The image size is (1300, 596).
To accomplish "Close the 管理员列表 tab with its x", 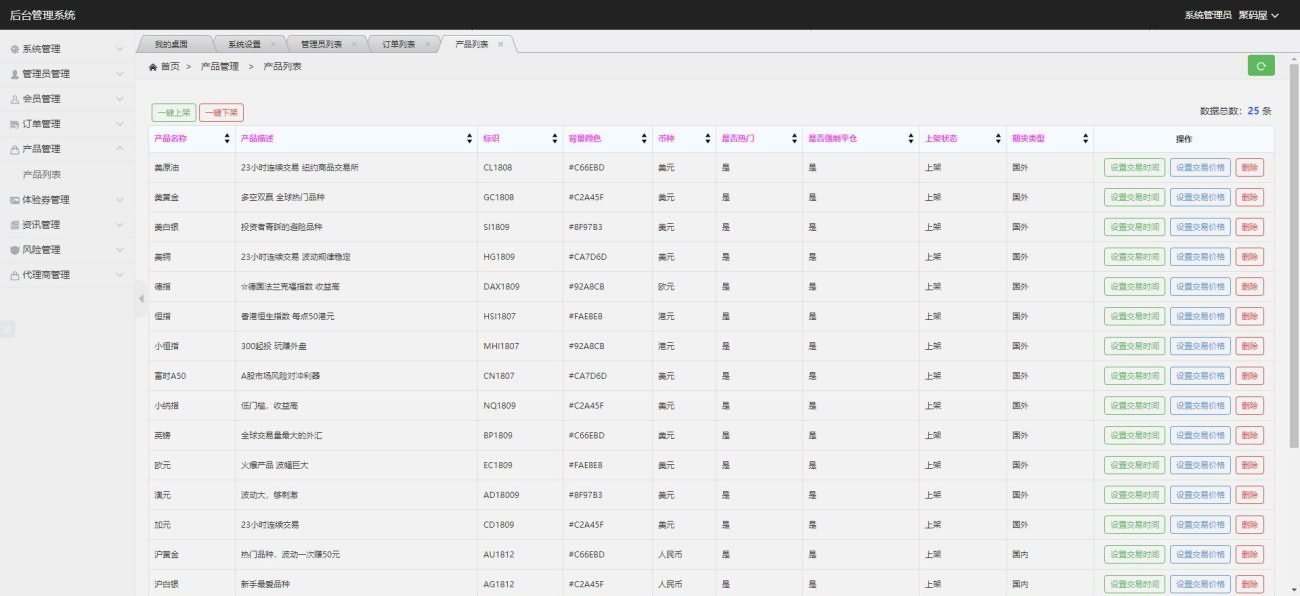I will (354, 45).
